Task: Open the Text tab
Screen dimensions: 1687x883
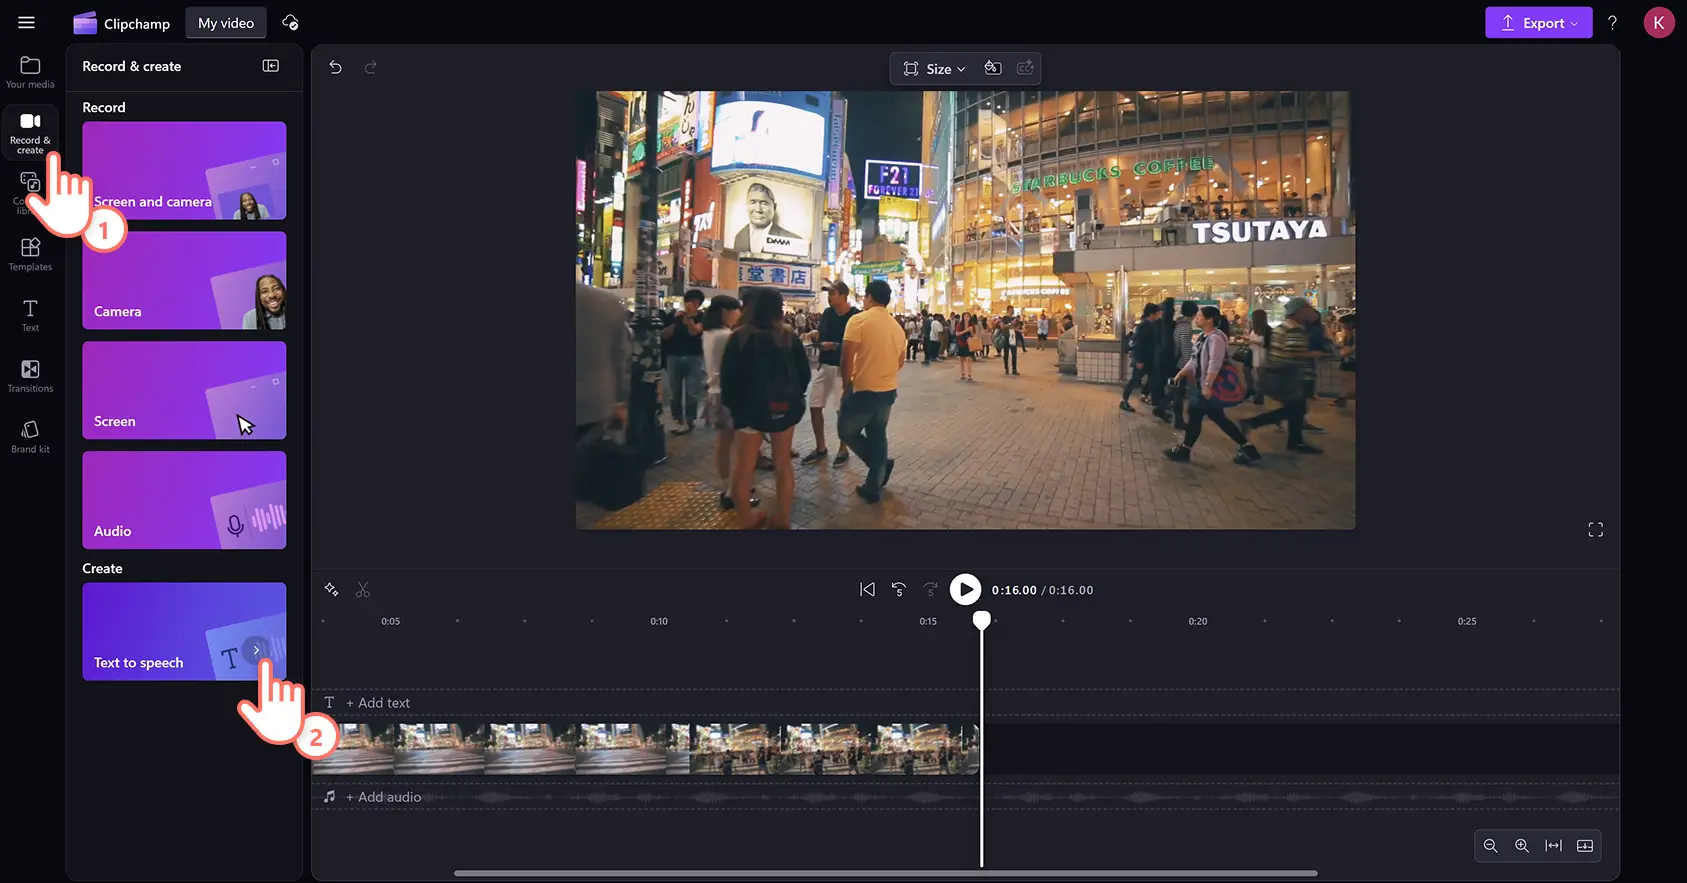Action: point(30,315)
